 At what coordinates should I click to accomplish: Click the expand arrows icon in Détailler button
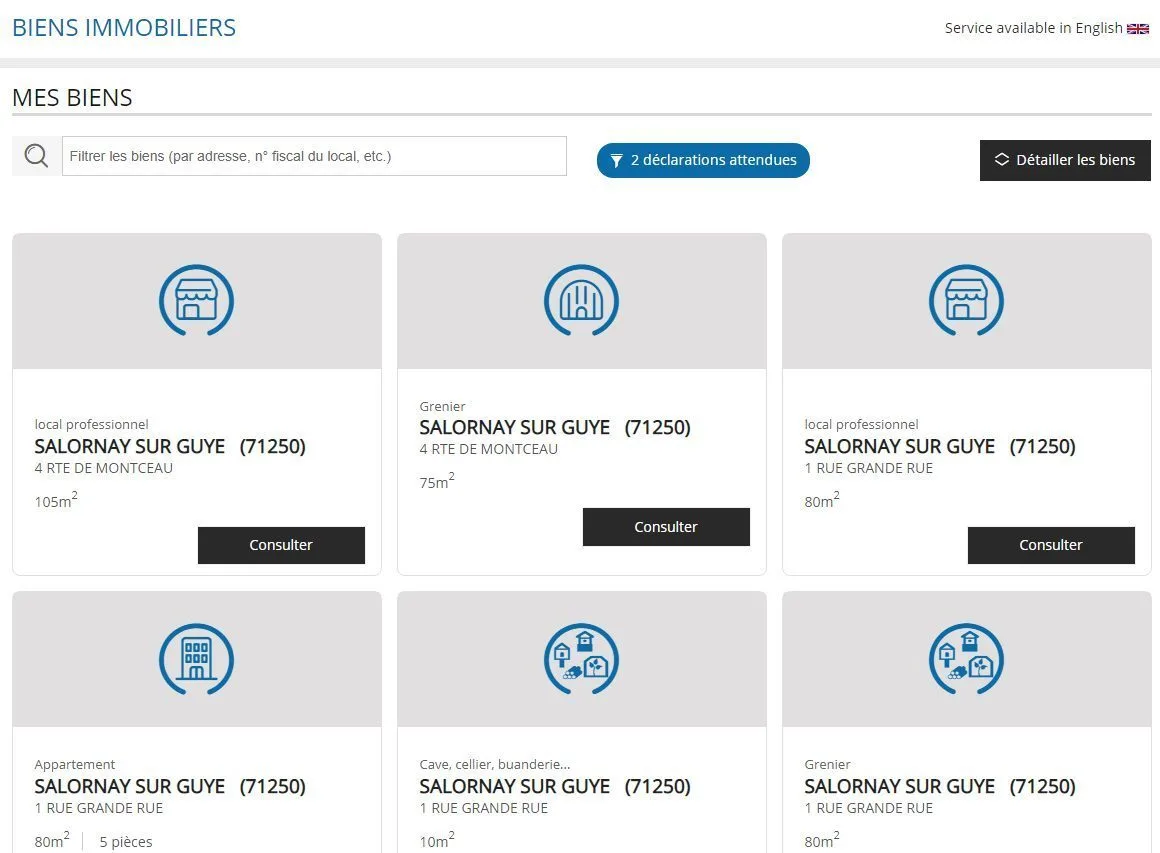point(1001,160)
